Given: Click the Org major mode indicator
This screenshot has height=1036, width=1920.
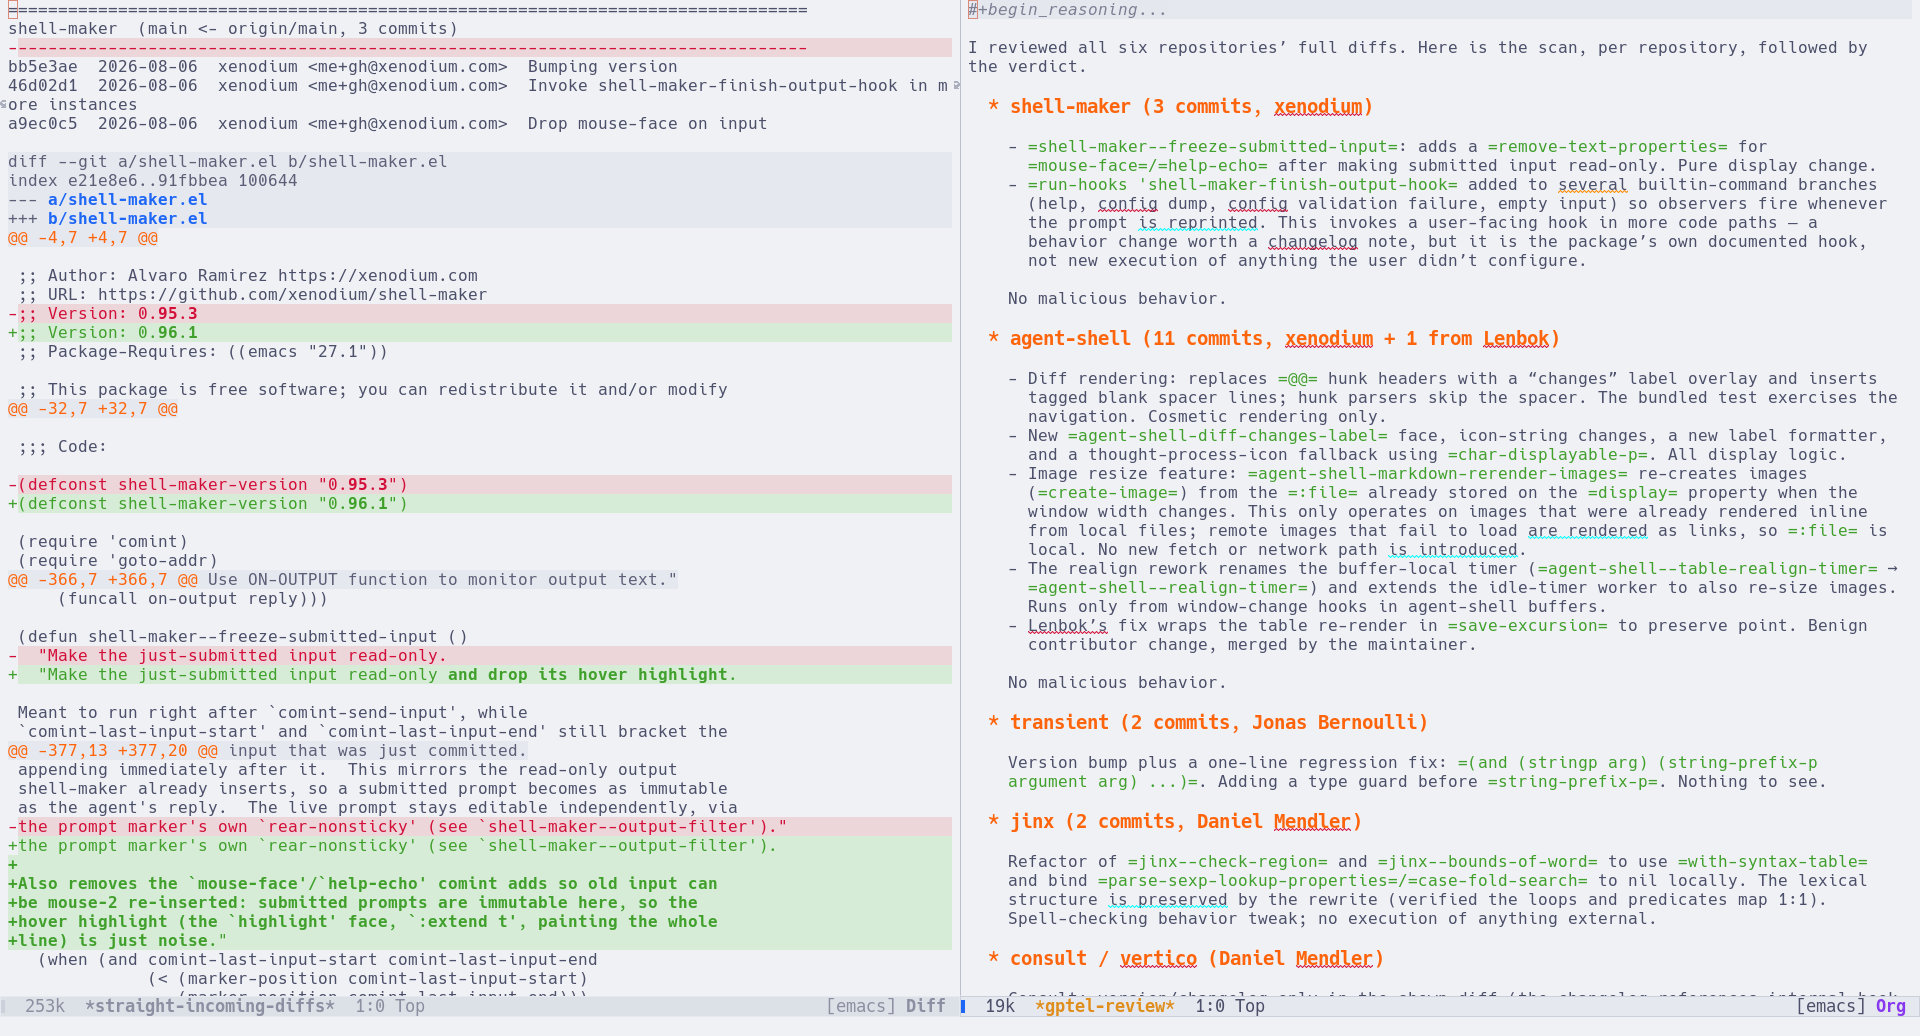Looking at the screenshot, I should point(1891,1006).
